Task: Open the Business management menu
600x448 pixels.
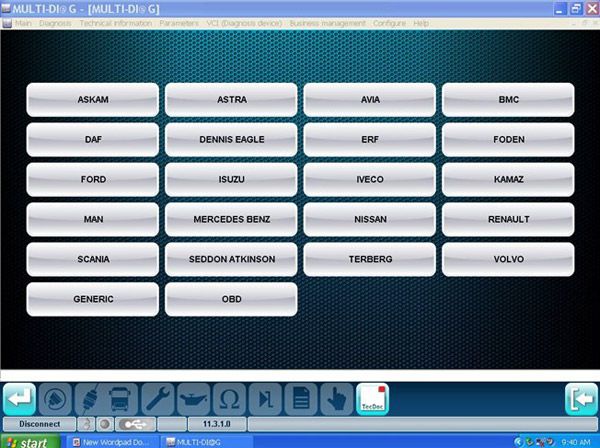Action: pos(334,23)
